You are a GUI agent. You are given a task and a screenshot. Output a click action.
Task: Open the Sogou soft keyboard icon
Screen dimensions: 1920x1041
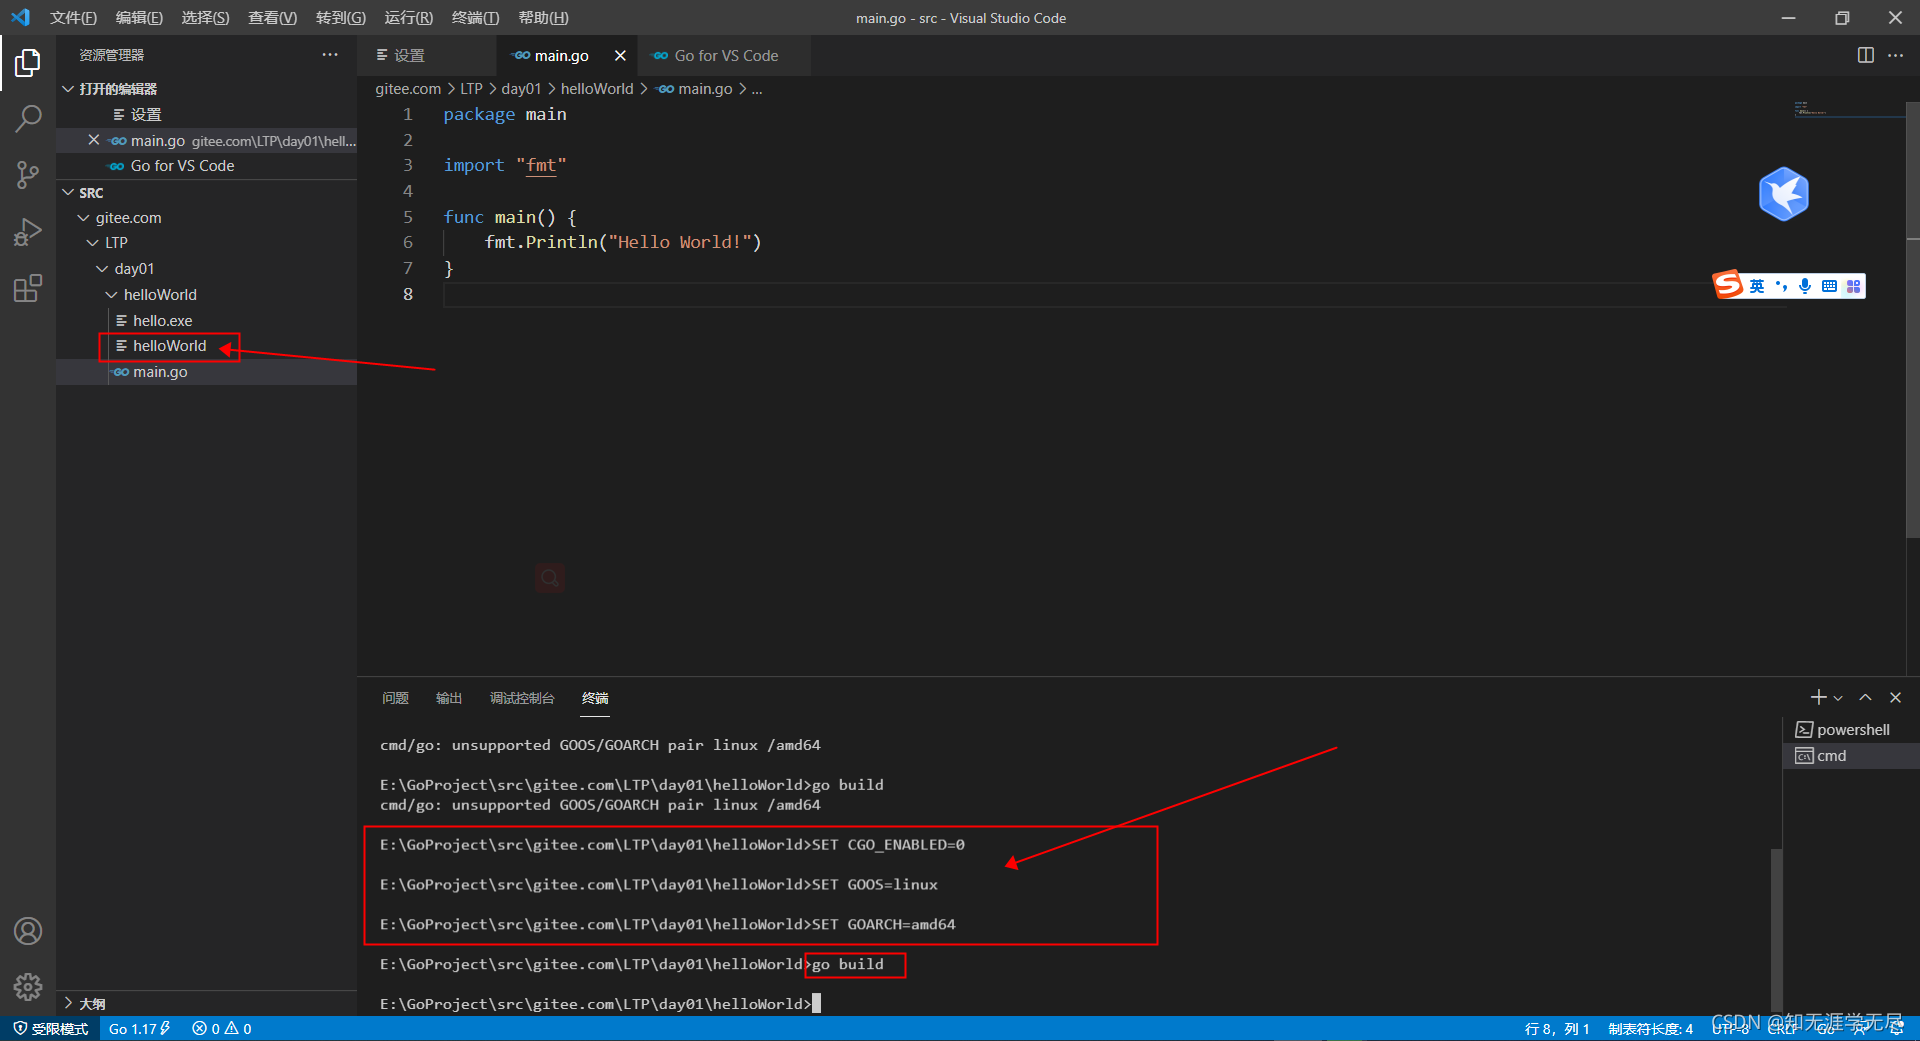pos(1829,286)
